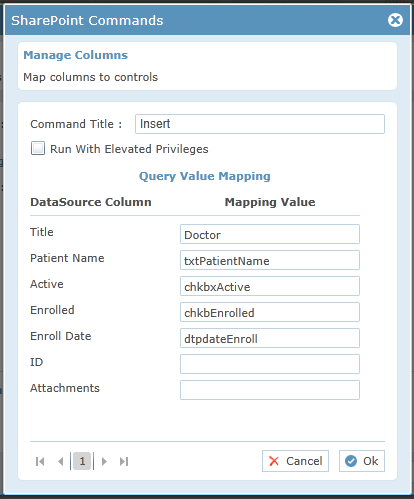The width and height of the screenshot is (414, 499).
Task: Click the Enroll Date column label
Action: click(61, 336)
